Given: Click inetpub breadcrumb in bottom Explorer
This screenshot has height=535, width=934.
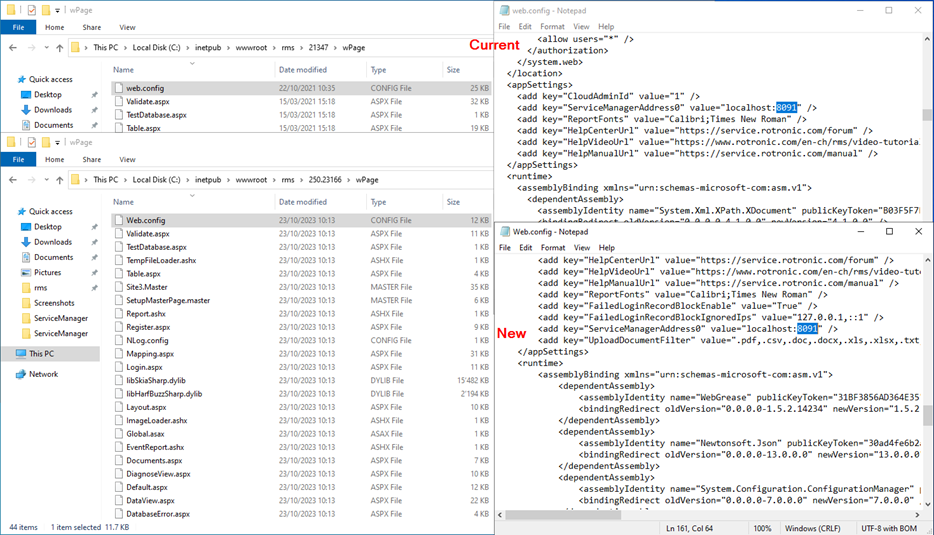Looking at the screenshot, I should pyautogui.click(x=208, y=180).
